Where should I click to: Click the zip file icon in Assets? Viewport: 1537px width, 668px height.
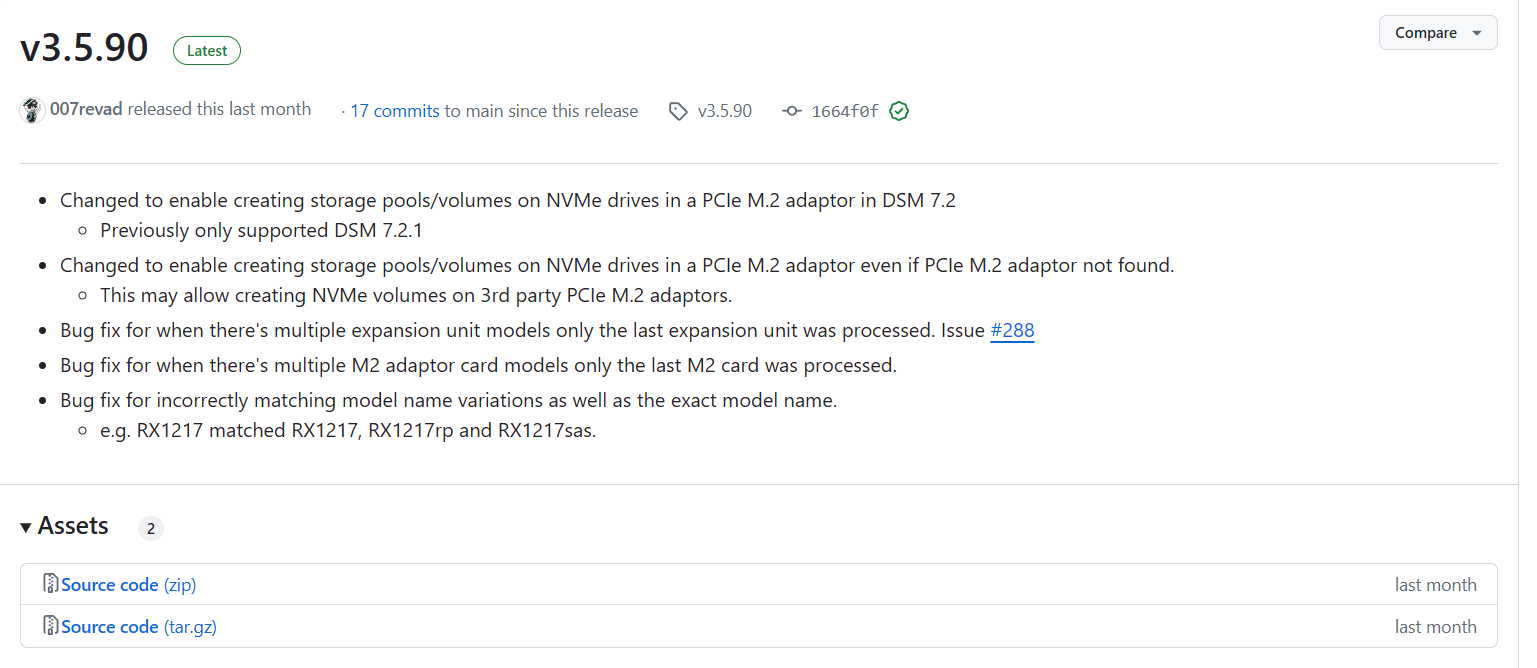pyautogui.click(x=50, y=584)
